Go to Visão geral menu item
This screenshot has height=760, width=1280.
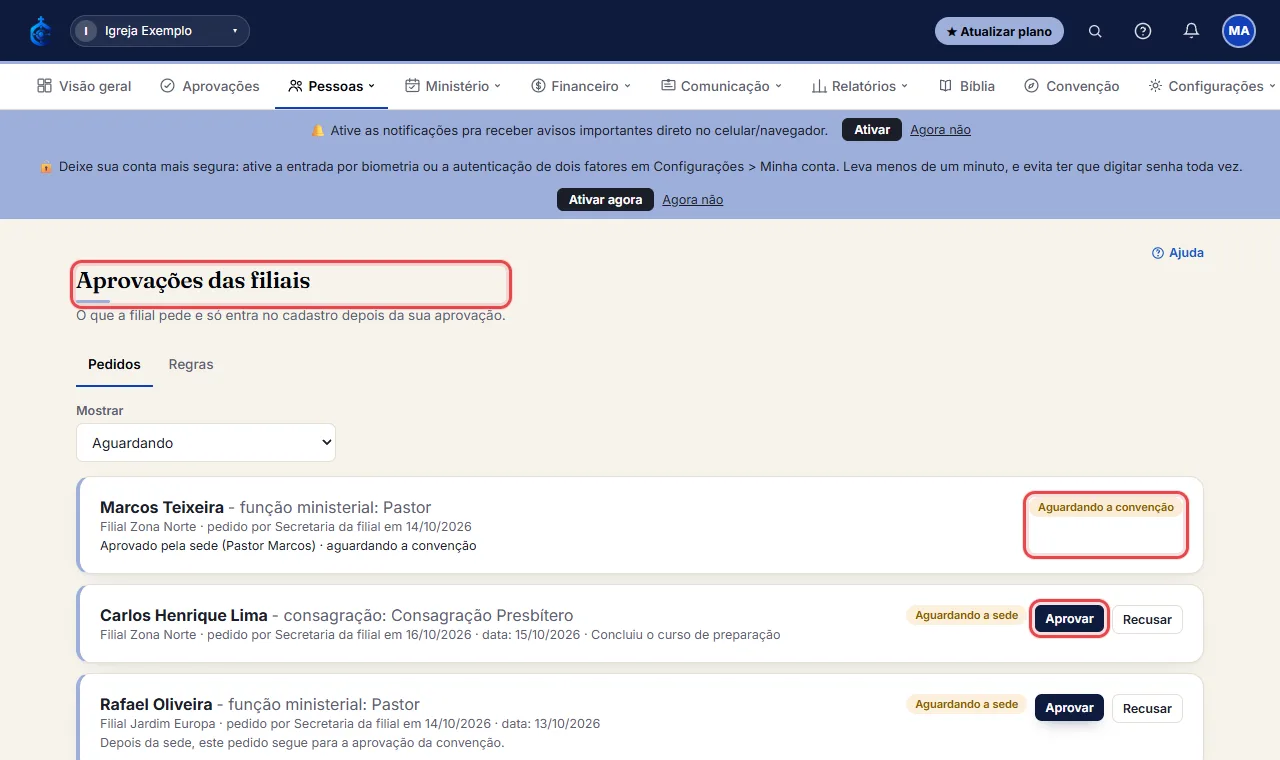point(84,86)
